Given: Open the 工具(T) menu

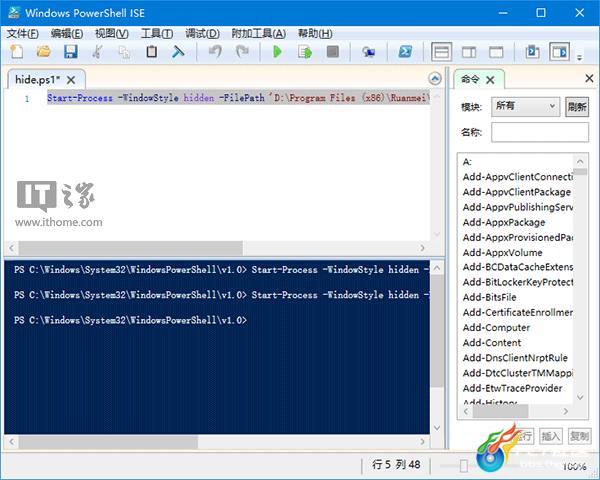Looking at the screenshot, I should (x=157, y=34).
